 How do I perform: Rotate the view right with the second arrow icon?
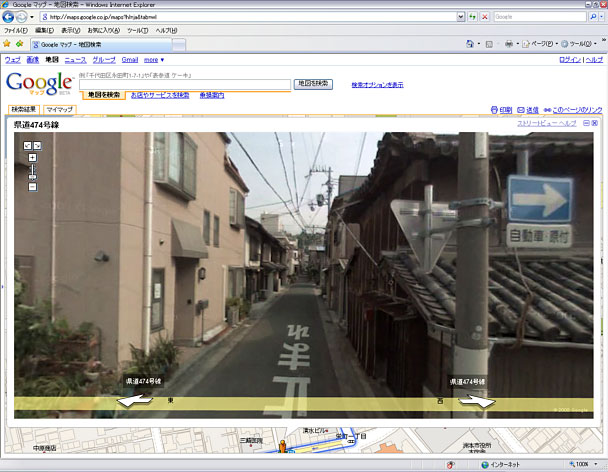coord(37,145)
